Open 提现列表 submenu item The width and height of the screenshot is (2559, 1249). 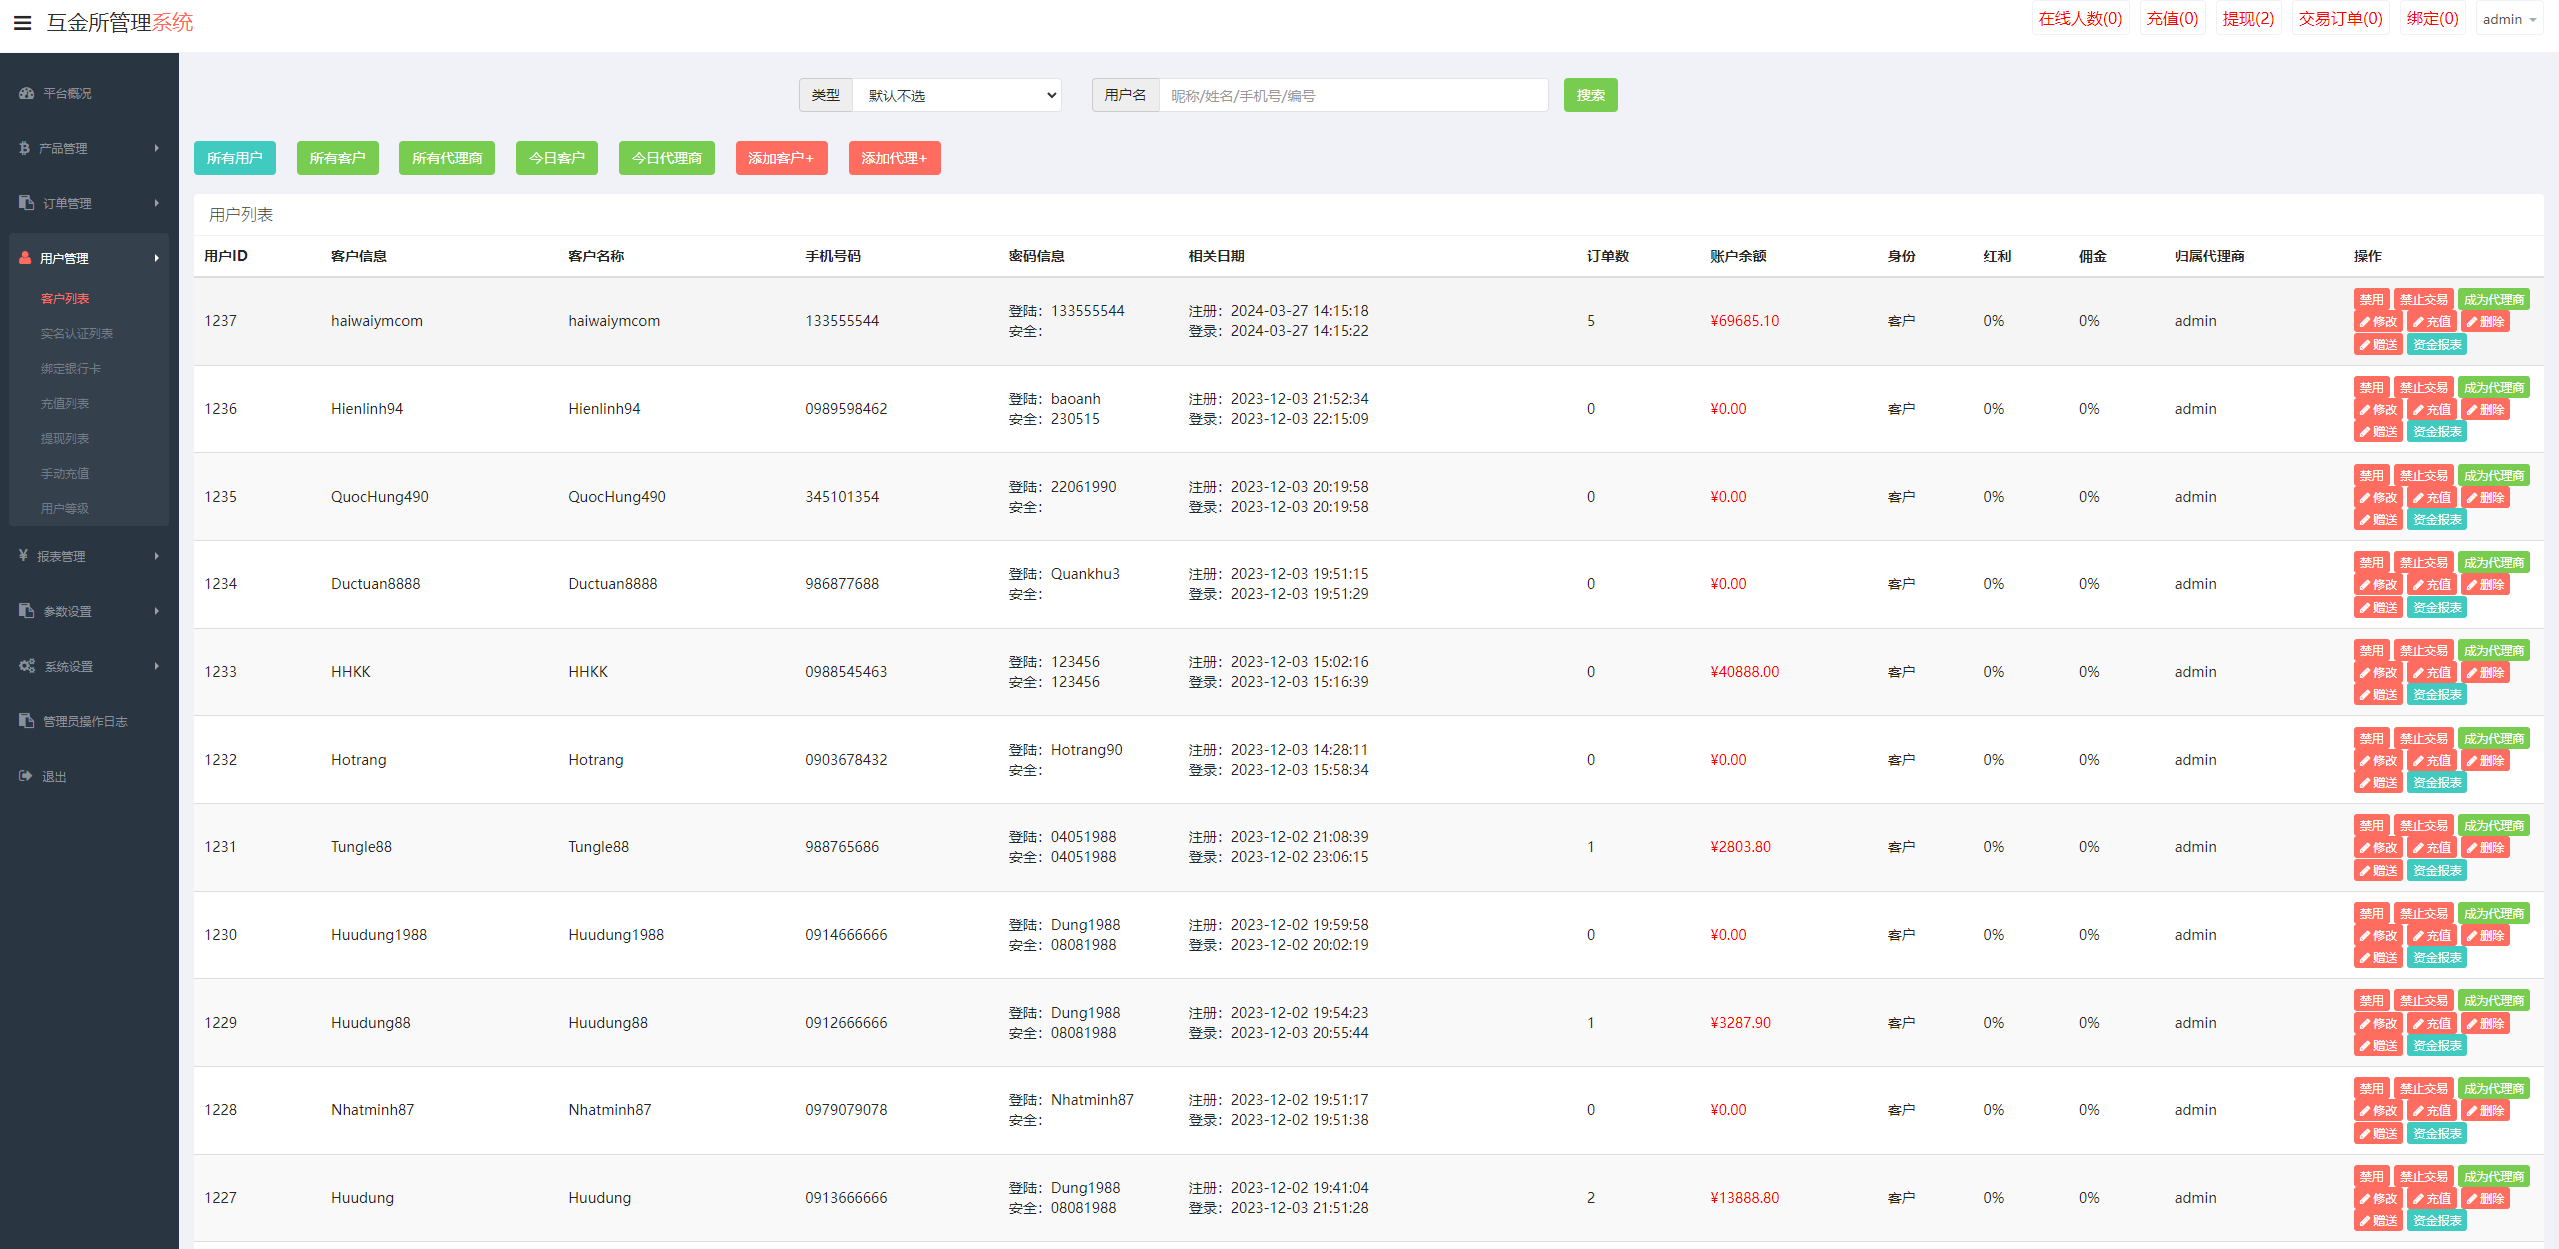click(x=65, y=438)
